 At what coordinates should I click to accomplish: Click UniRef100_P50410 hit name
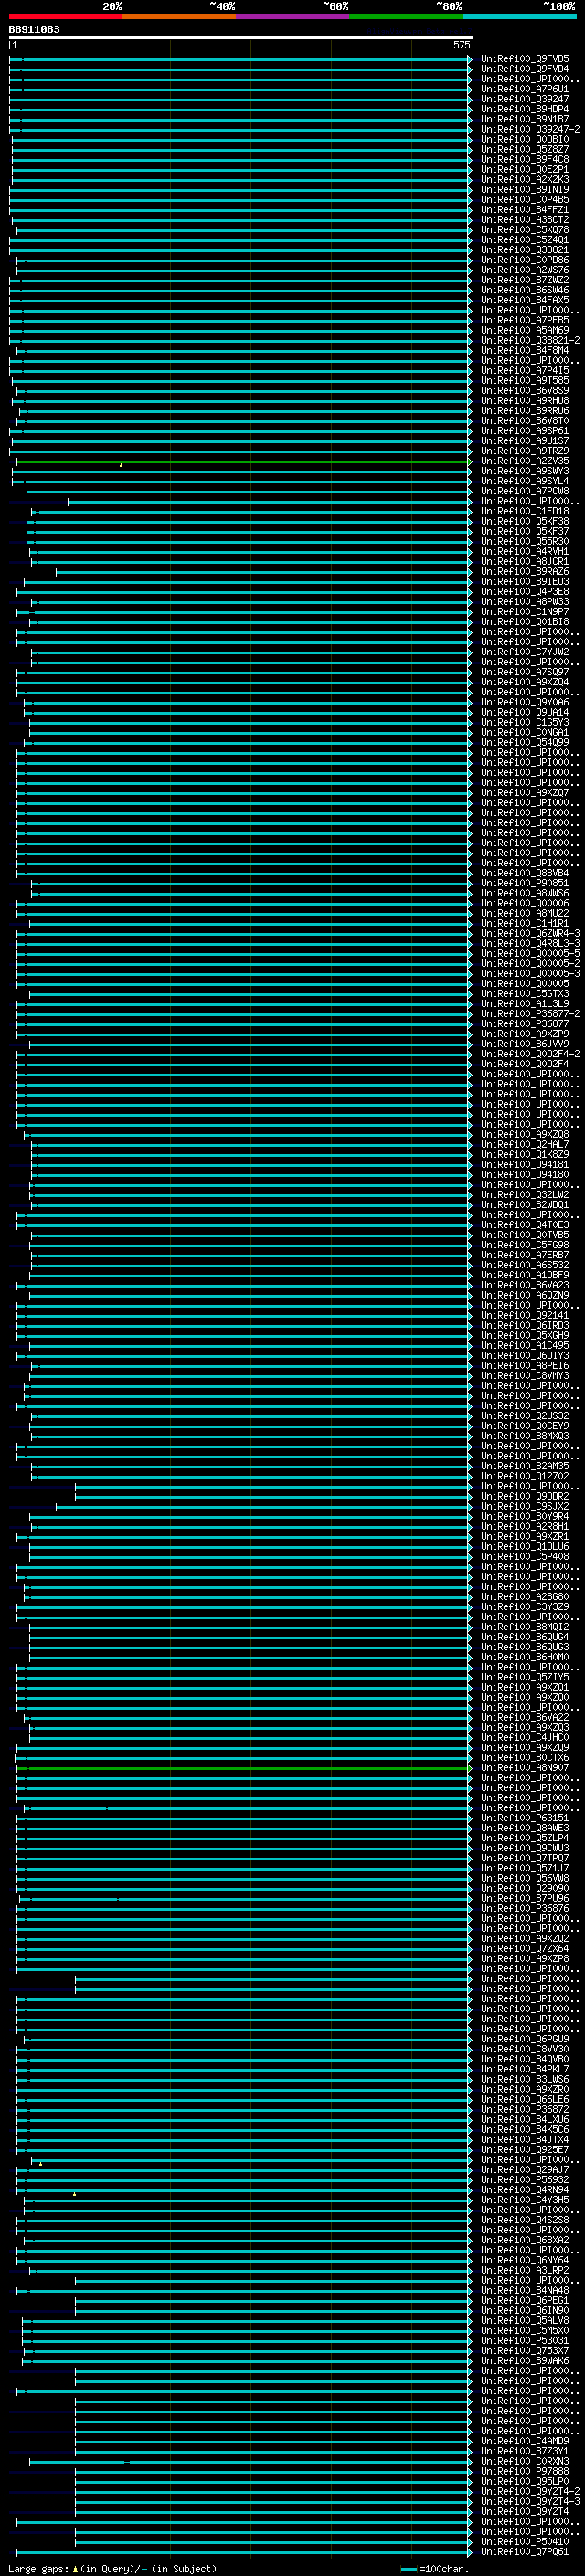[525, 2541]
